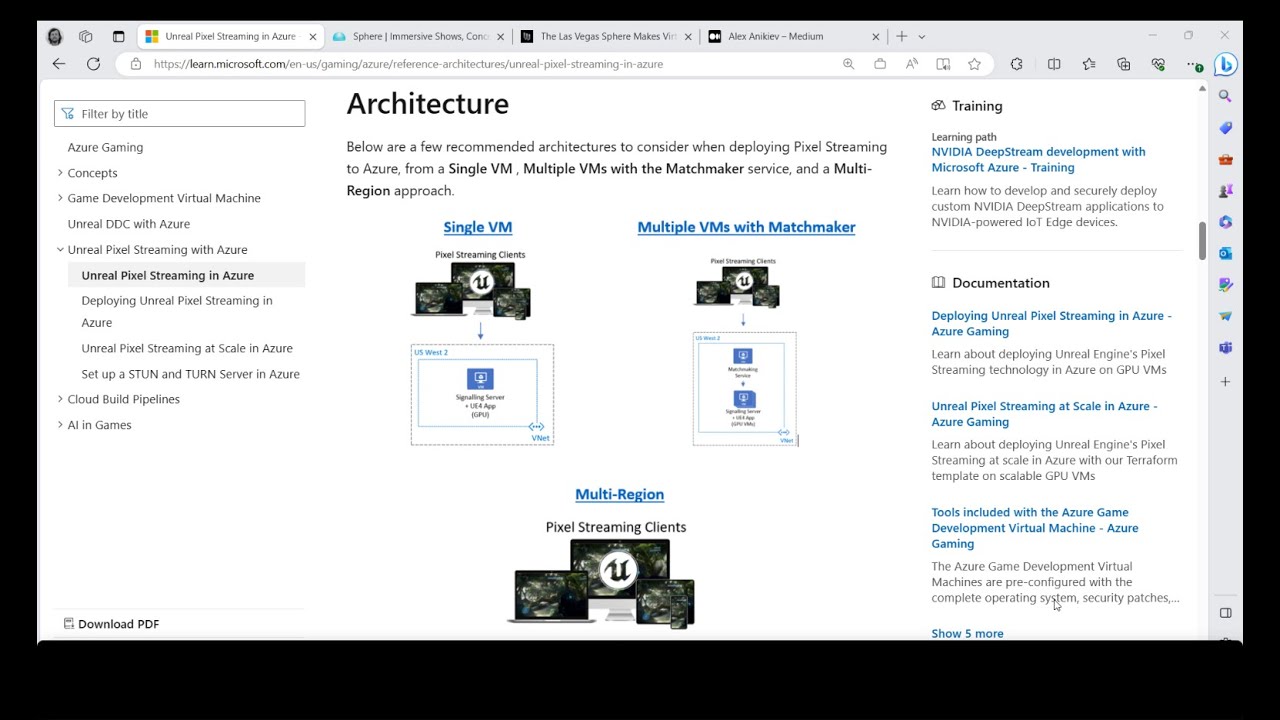Click Single VM architecture diagram thumbnail
The image size is (1280, 720).
482,346
